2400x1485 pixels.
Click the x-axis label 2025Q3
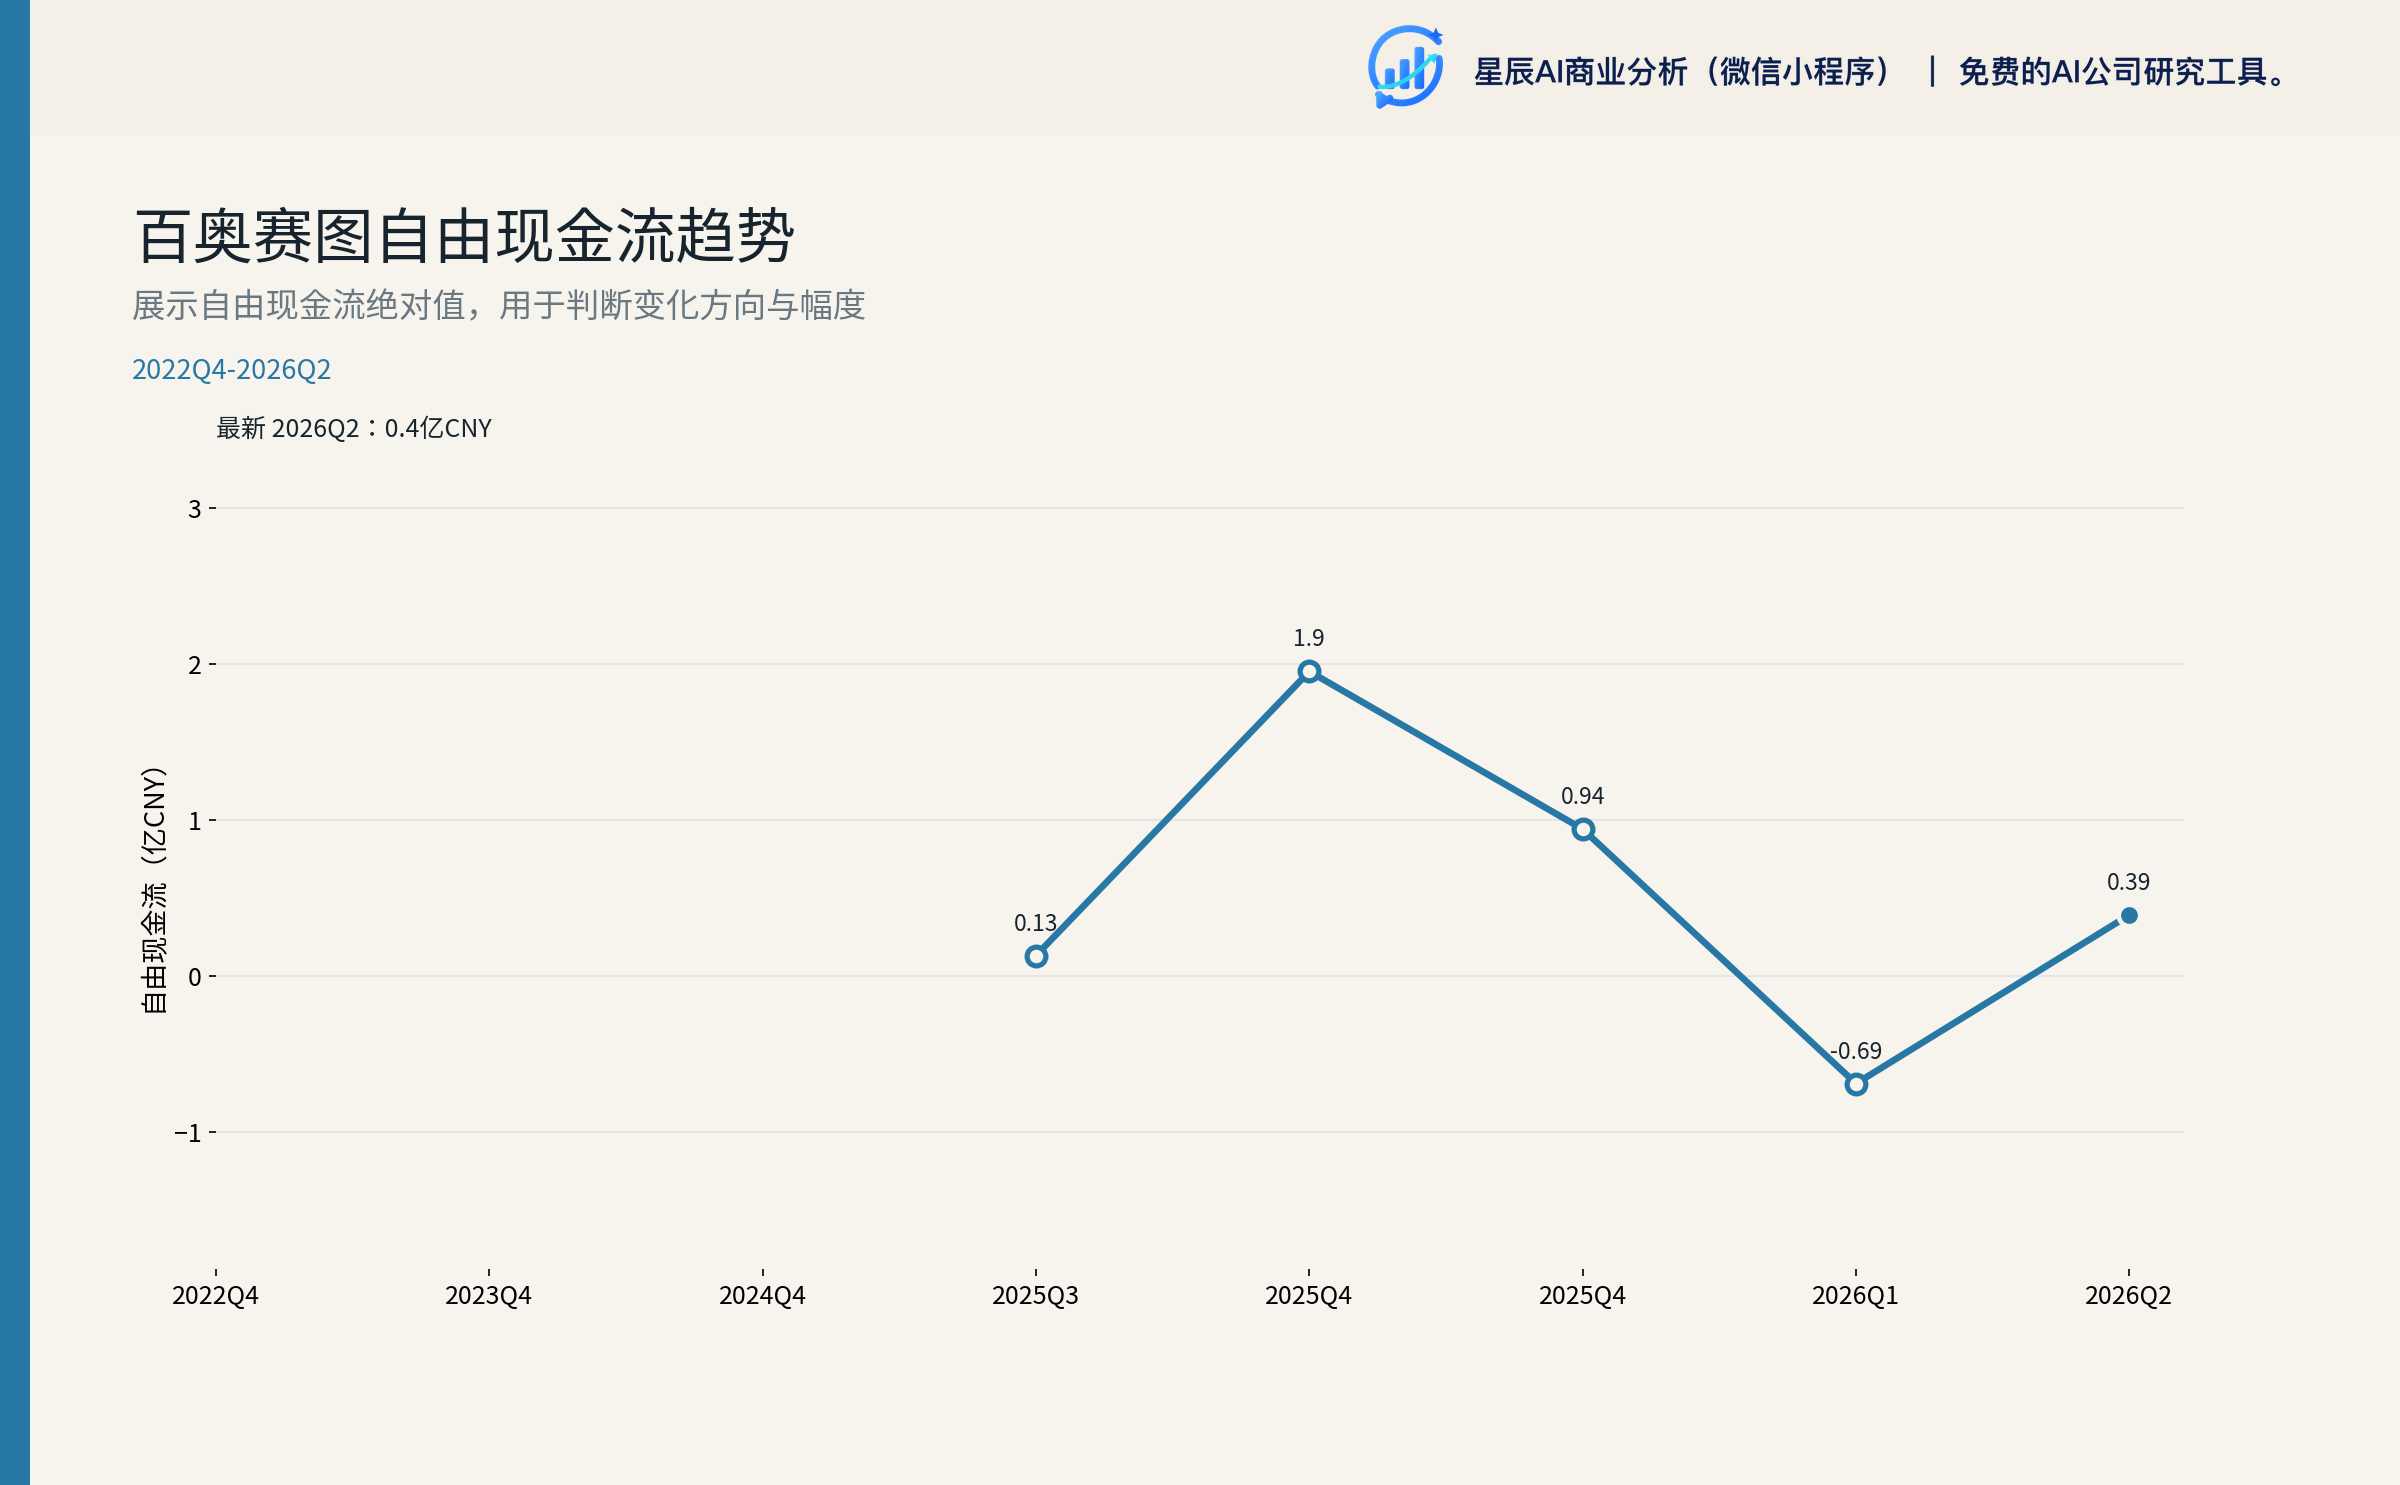[x=1035, y=1296]
